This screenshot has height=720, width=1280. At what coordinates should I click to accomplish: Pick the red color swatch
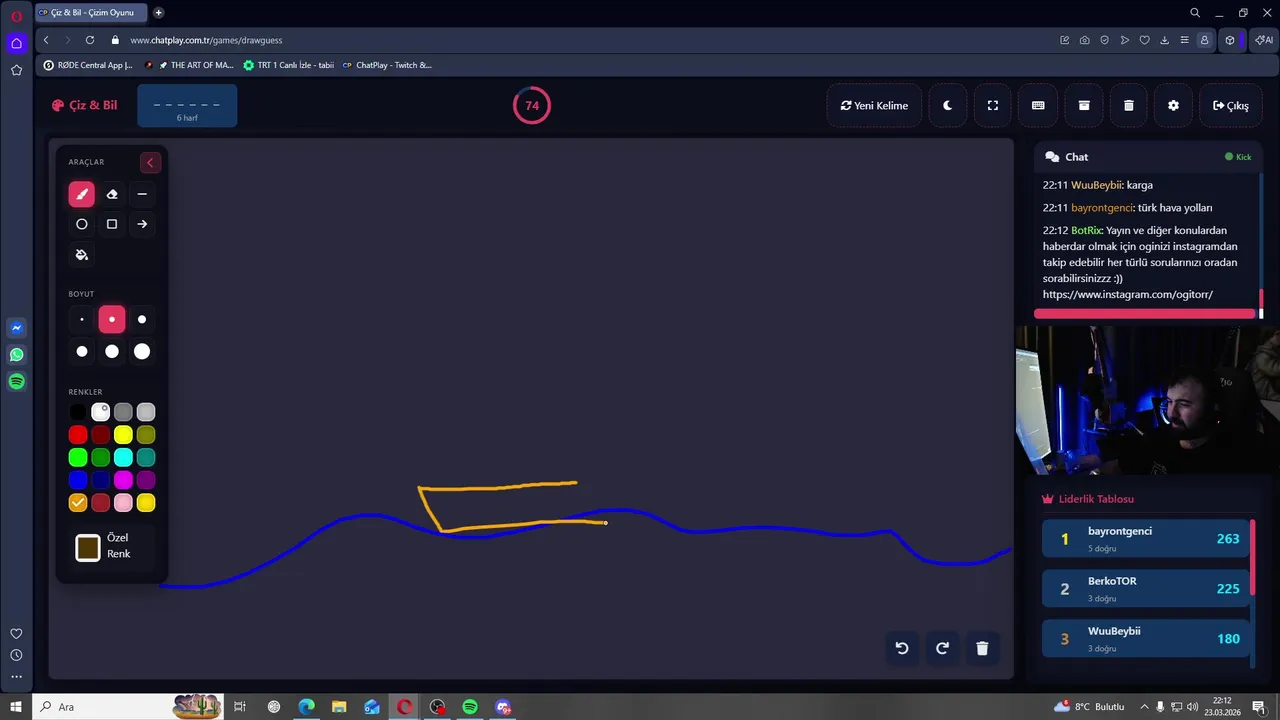tap(78, 435)
